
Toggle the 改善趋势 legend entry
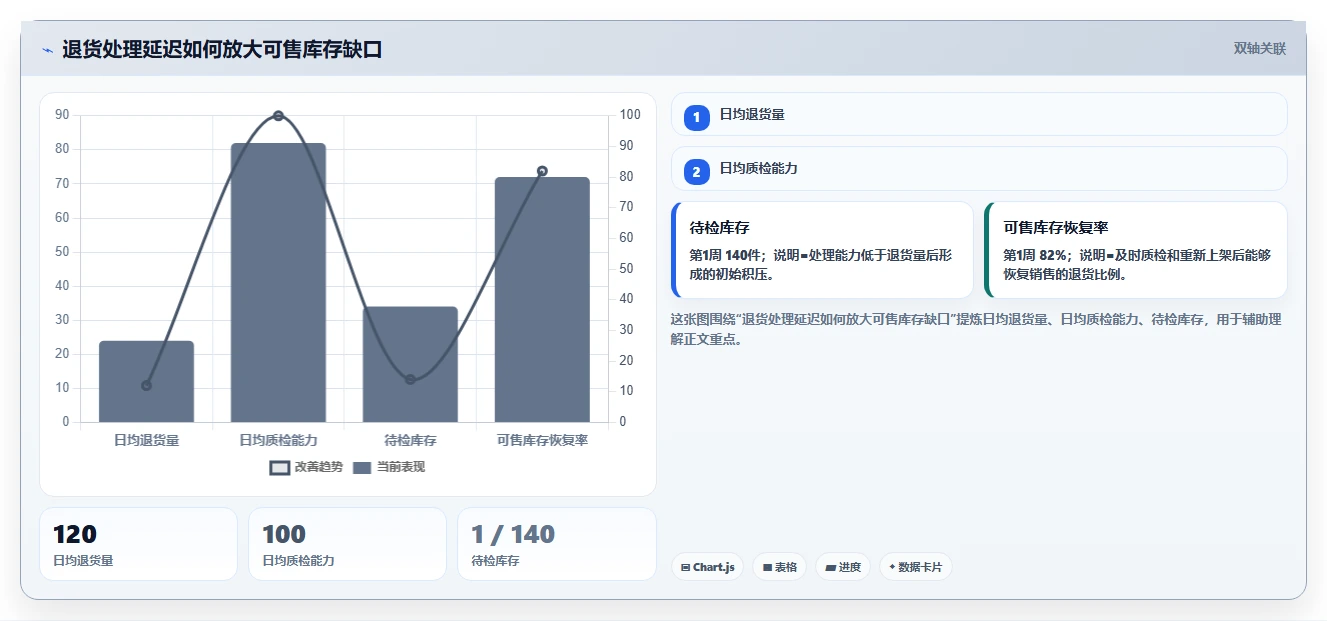[x=306, y=467]
